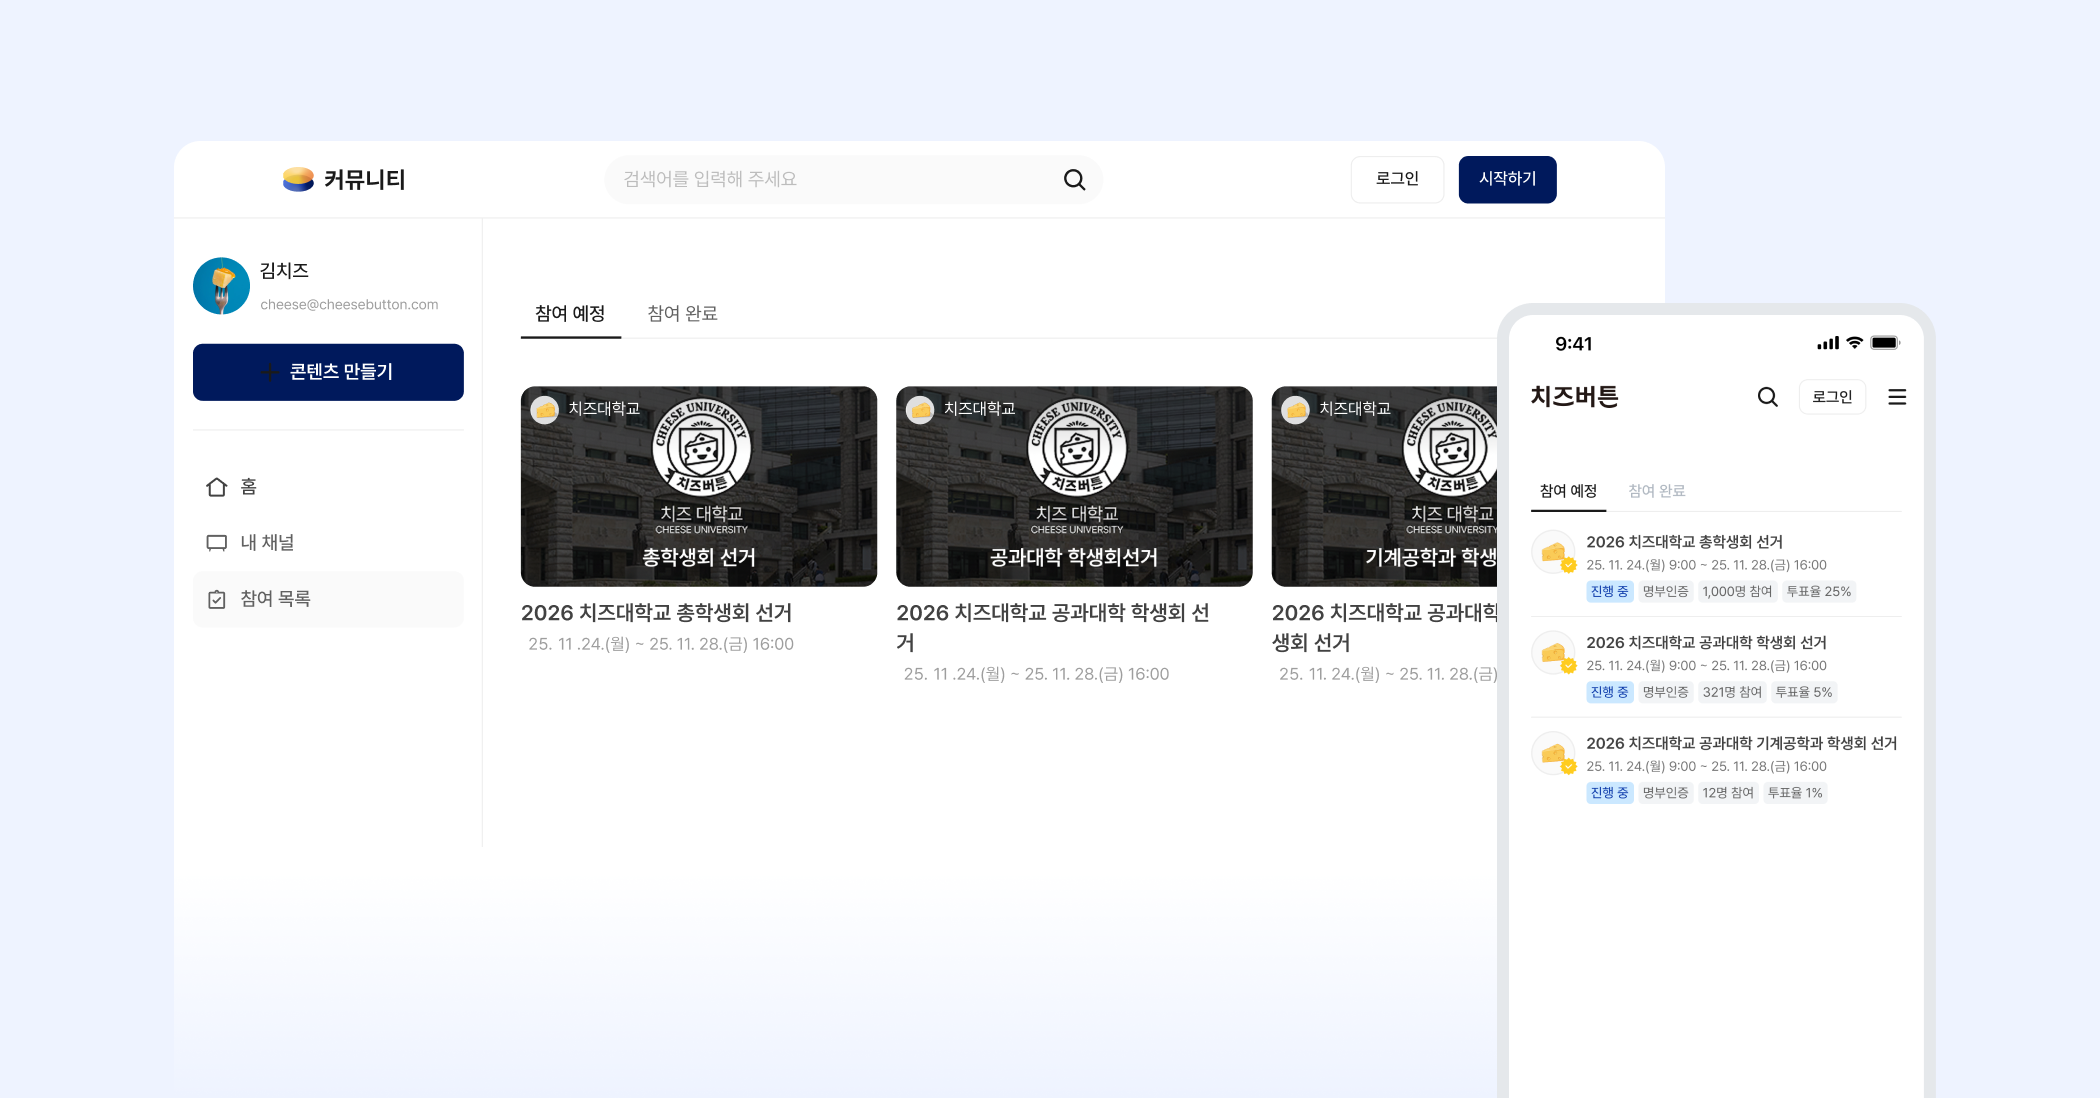
Task: Click the home icon in sidebar
Action: pyautogui.click(x=217, y=487)
